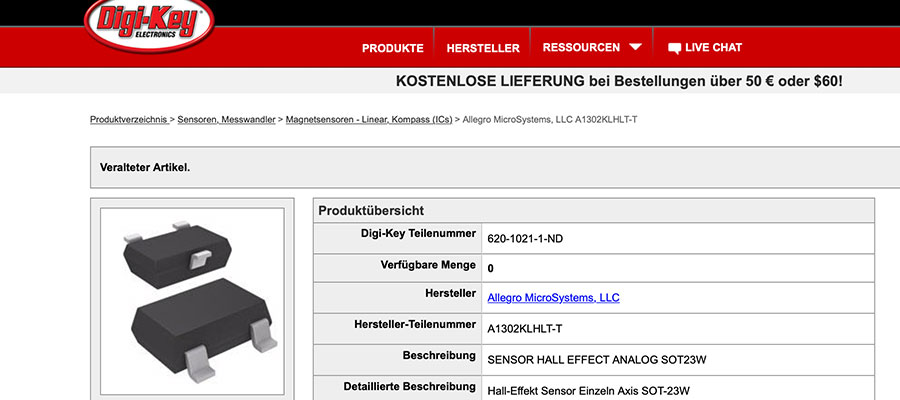Click breadcrumb text Allegro MicroSystems, LLC A1302KLHLT-T
This screenshot has height=400, width=900.
point(550,120)
